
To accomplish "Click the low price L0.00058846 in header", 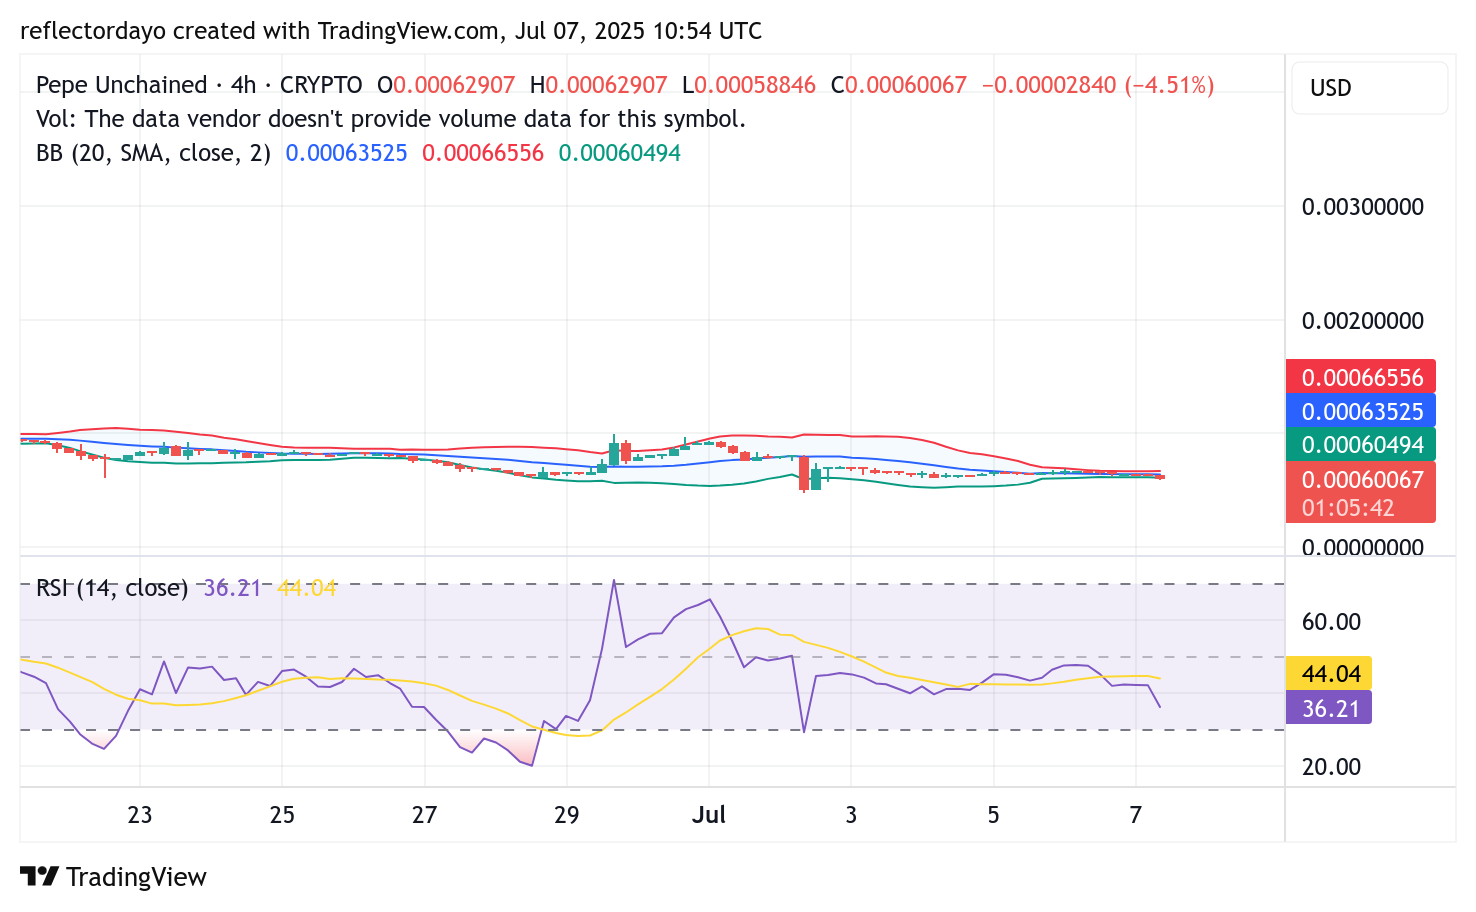I will (749, 85).
